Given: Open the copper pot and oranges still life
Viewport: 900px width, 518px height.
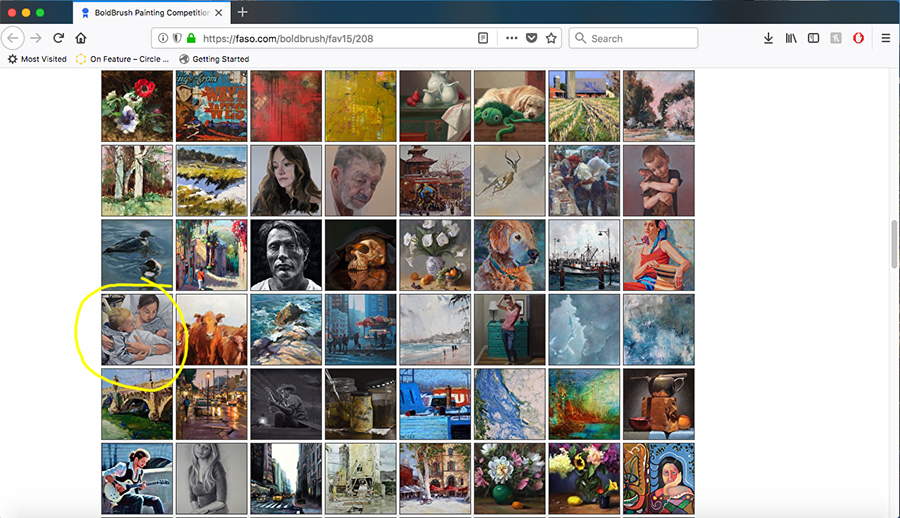Looking at the screenshot, I should 659,404.
